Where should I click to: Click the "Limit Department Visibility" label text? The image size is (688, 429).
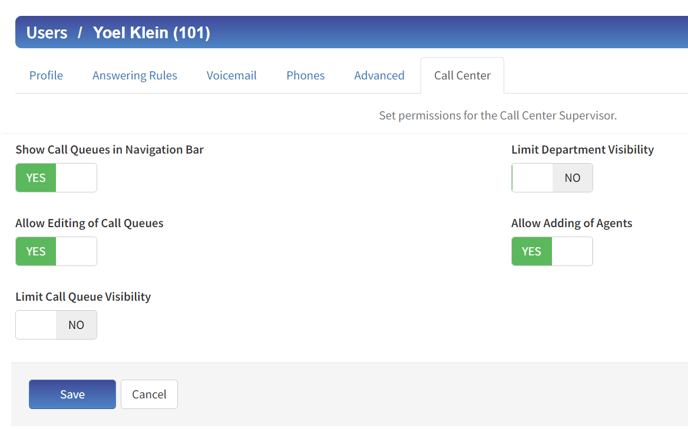582,150
